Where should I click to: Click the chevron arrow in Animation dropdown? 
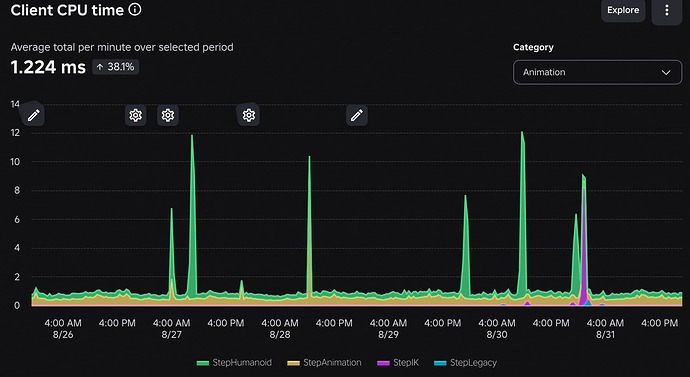tap(666, 73)
